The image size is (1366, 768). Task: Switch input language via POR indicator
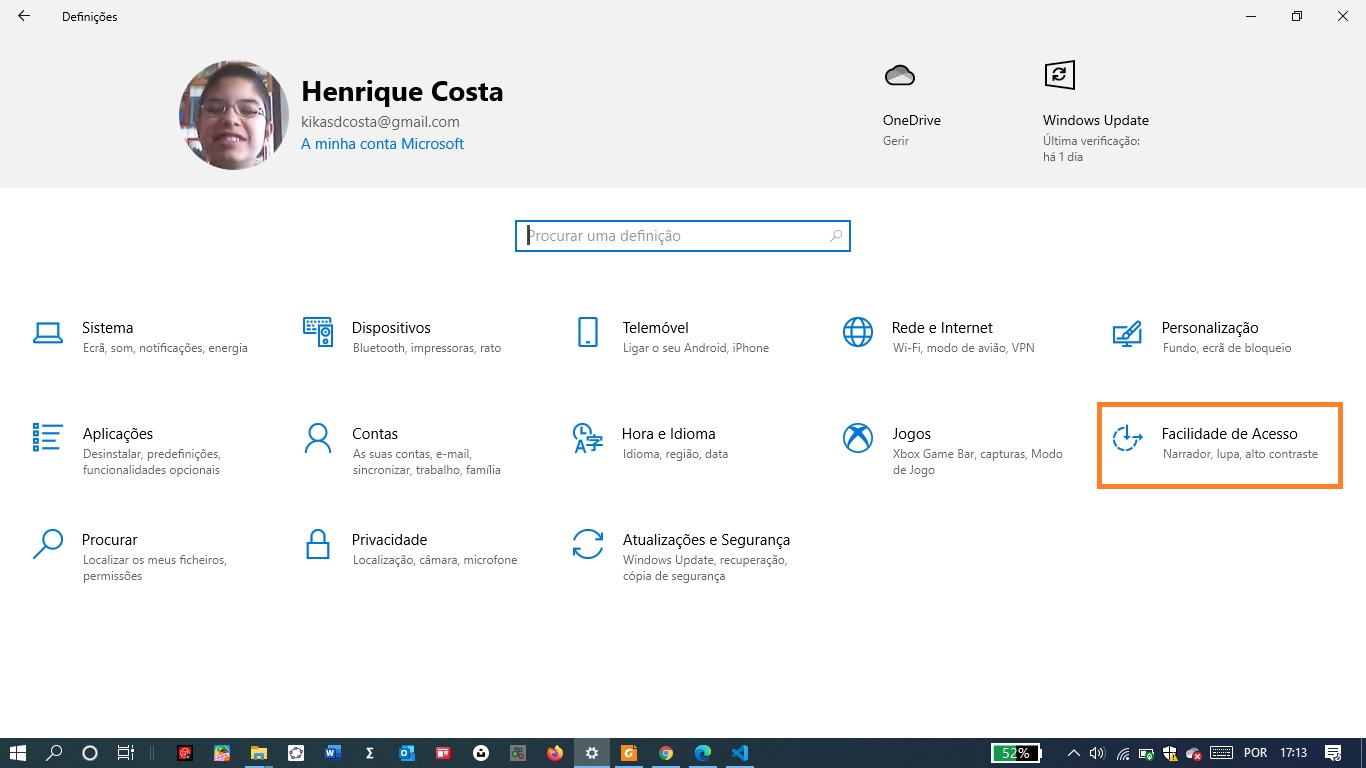tap(1255, 753)
